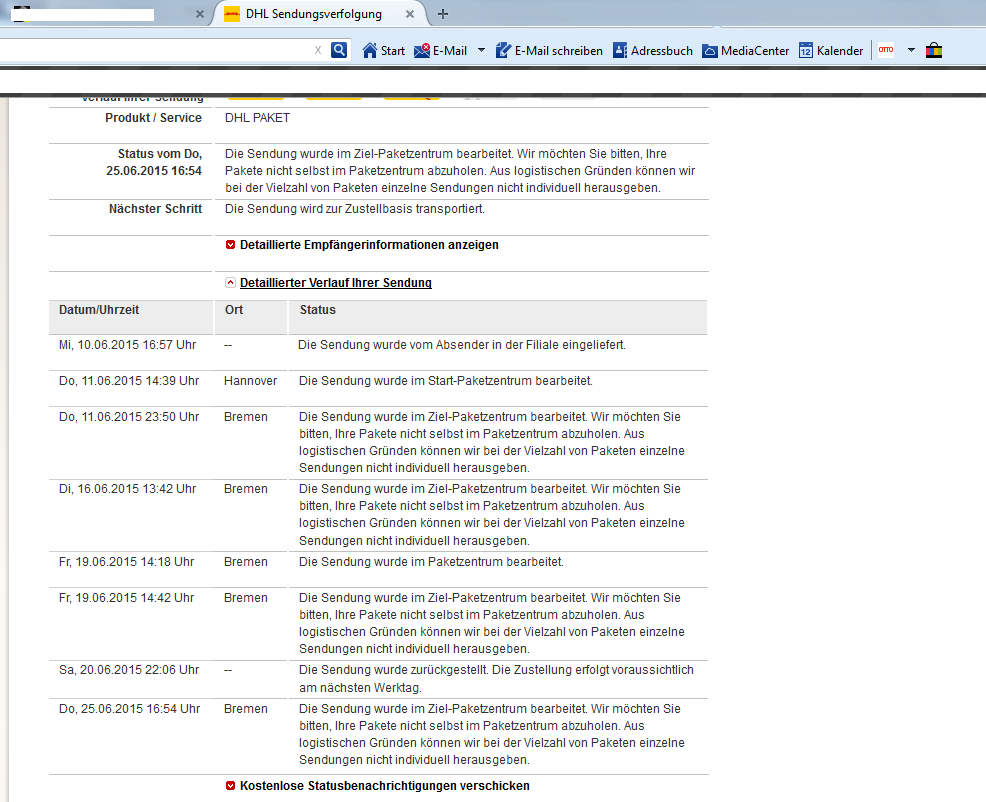
Task: Click the DHL PAKET product text
Action: click(x=257, y=118)
